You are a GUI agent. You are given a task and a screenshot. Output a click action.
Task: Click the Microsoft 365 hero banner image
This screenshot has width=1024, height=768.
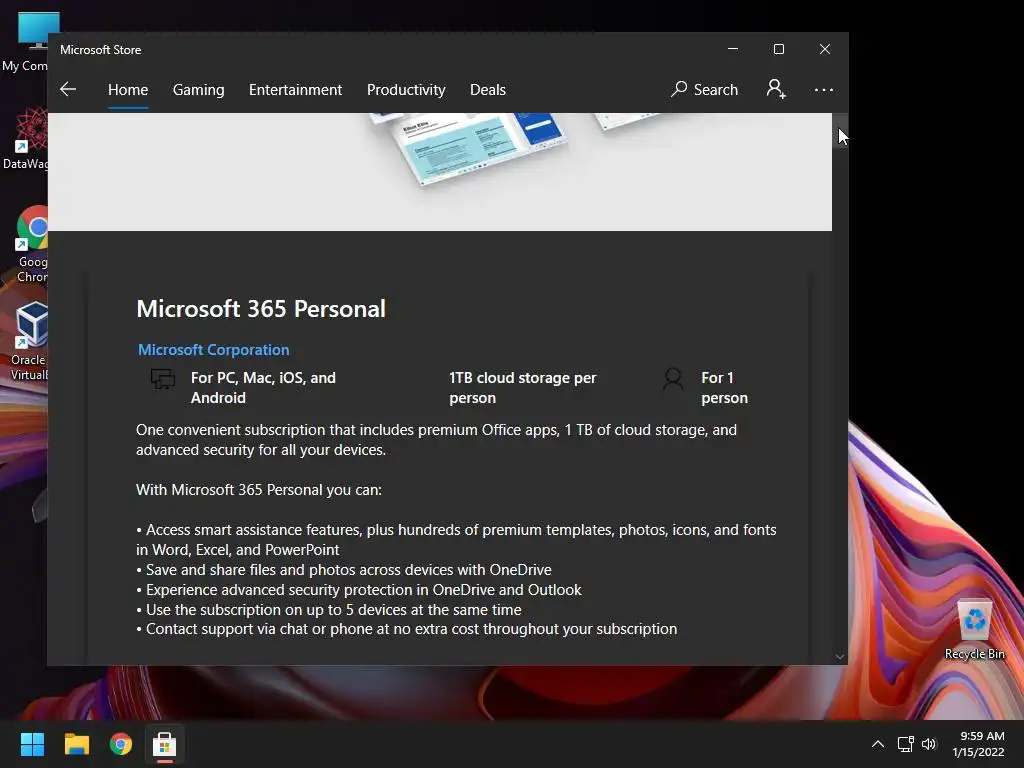[440, 172]
